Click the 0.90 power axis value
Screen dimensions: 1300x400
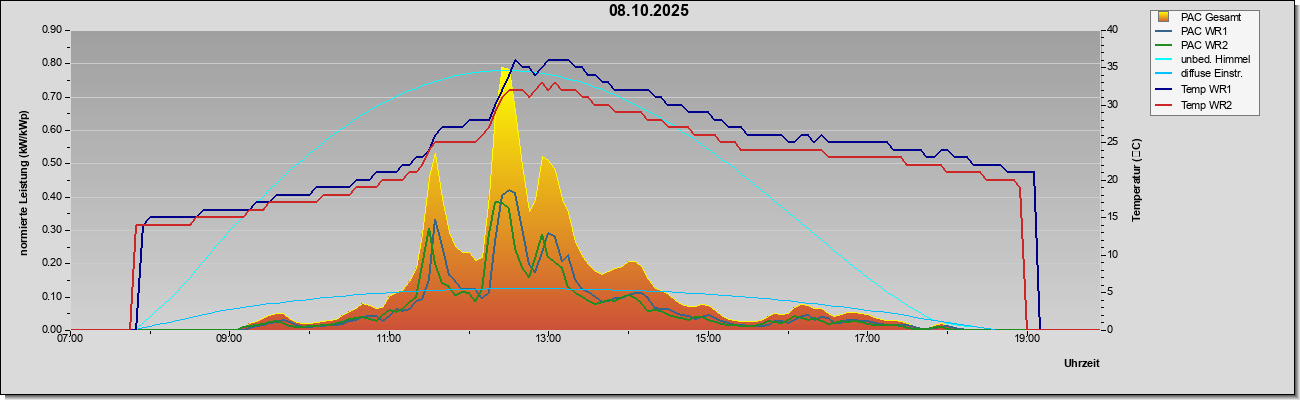[52, 30]
